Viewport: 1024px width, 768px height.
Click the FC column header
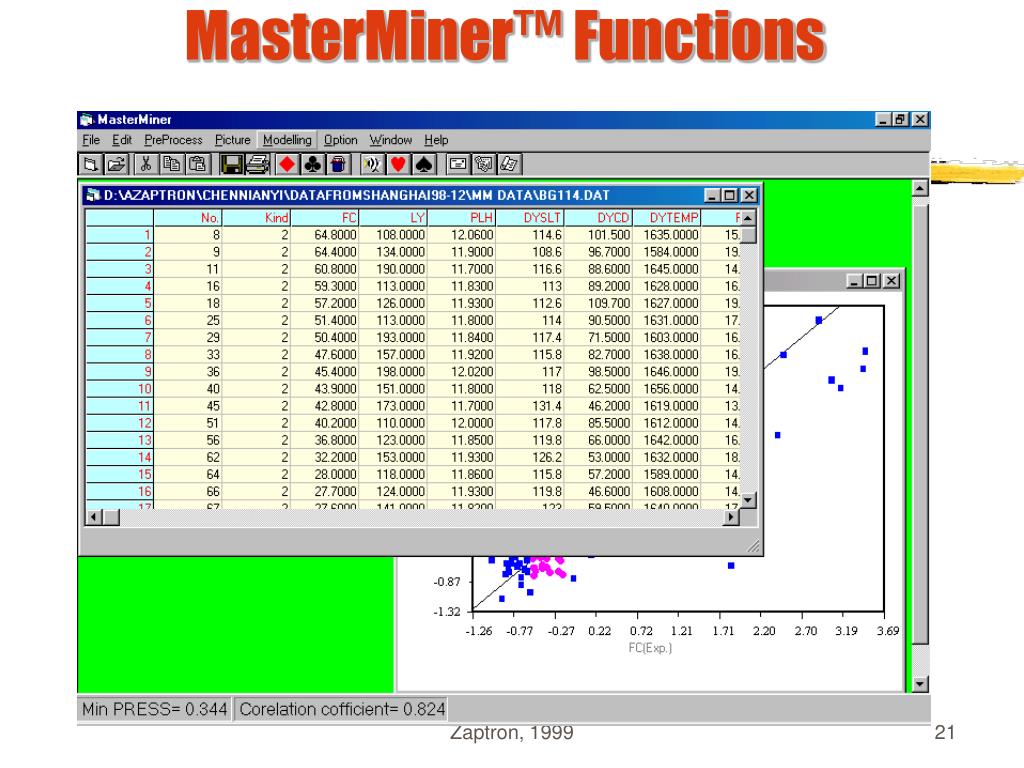click(x=325, y=217)
